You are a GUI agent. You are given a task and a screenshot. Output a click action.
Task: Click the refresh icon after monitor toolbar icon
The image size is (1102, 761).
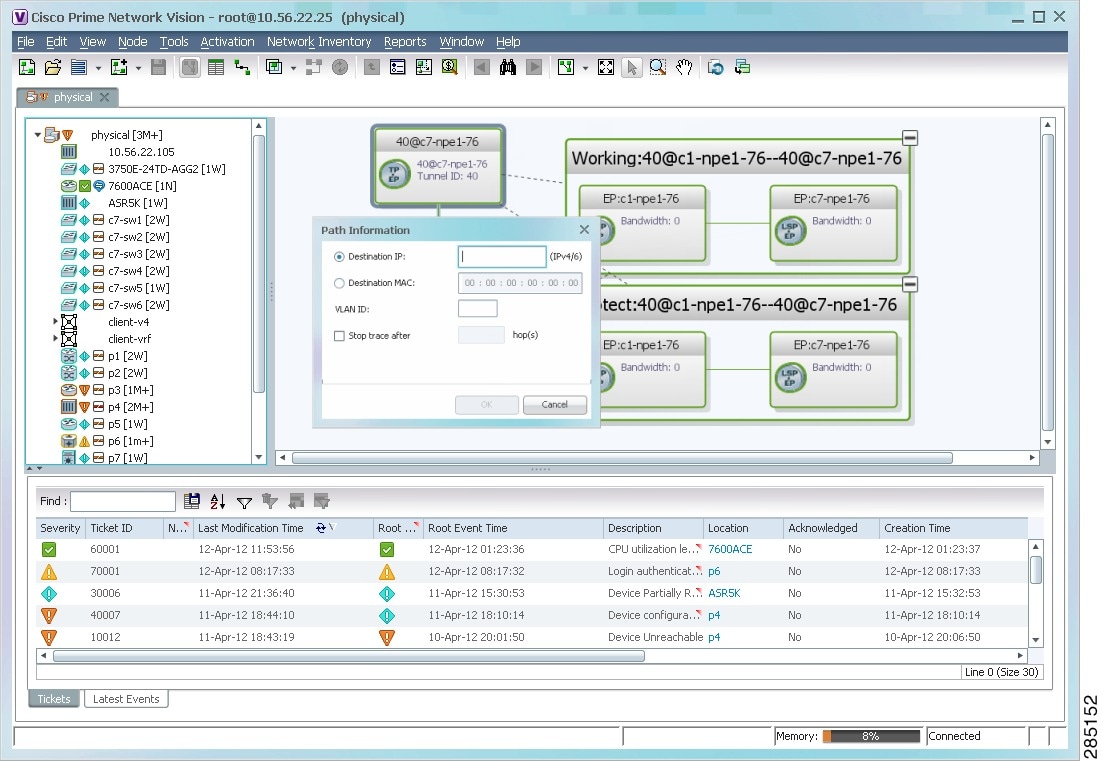[x=715, y=67]
